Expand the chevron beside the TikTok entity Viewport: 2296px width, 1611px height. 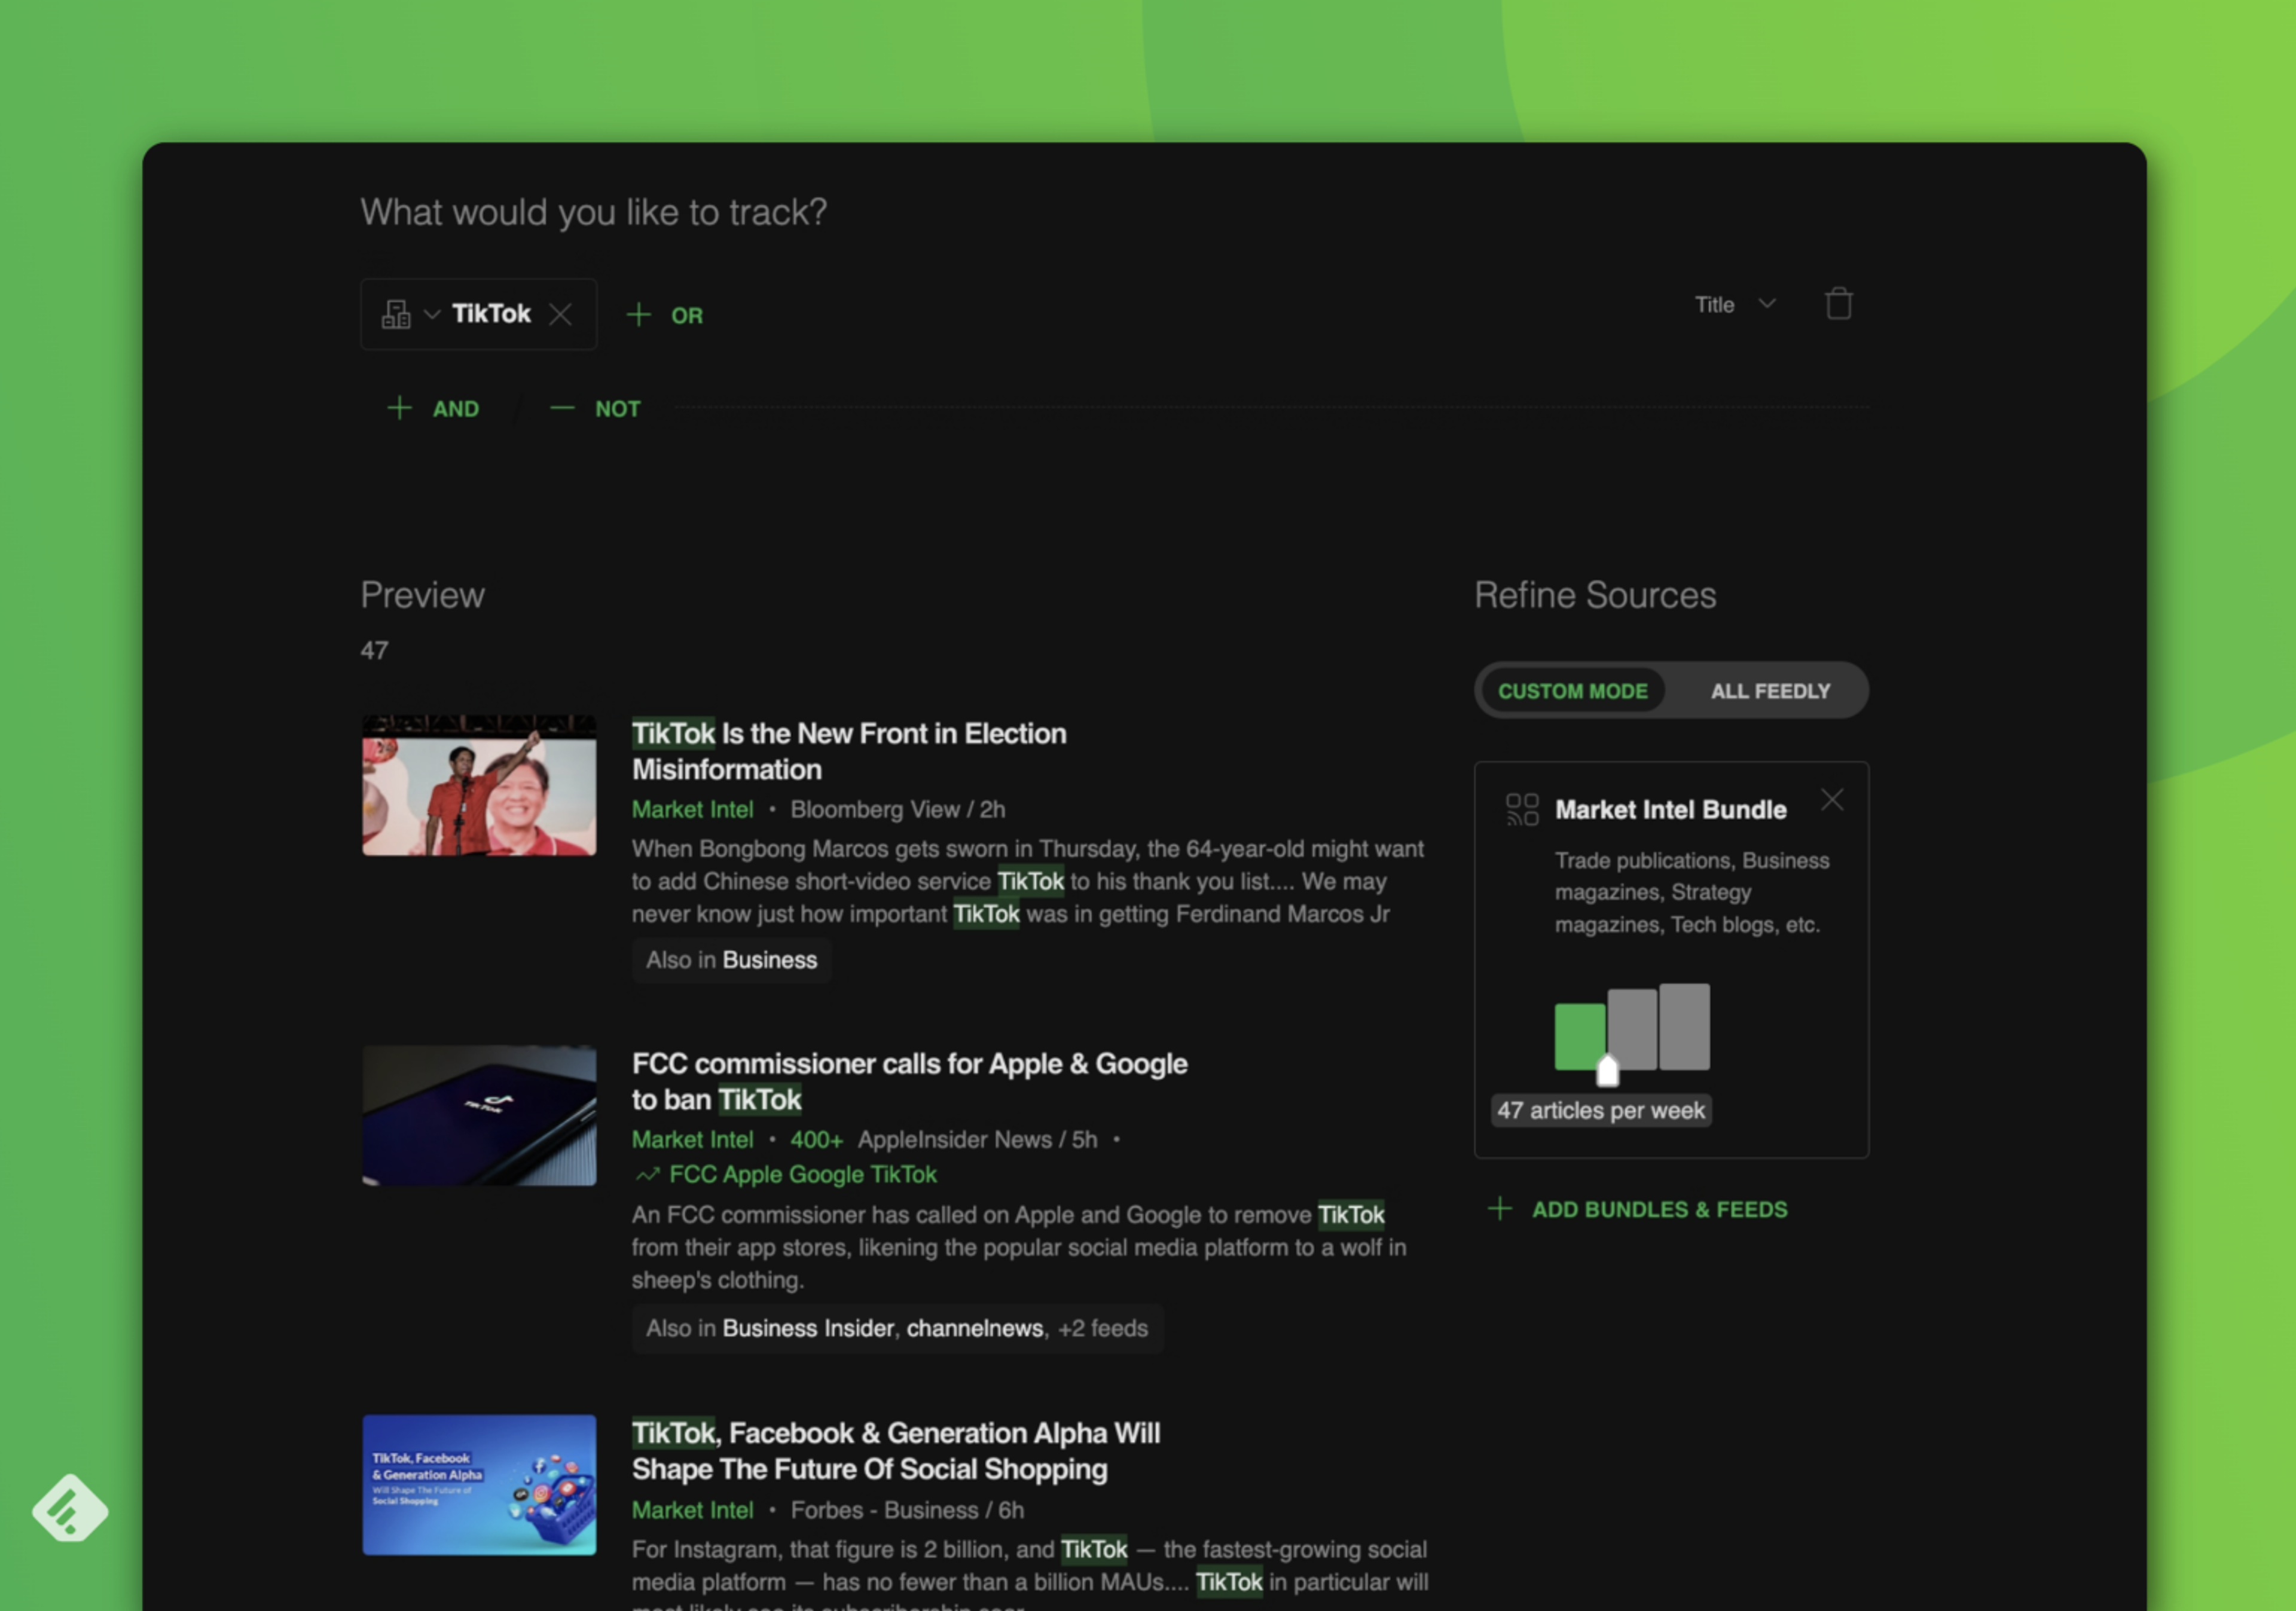[432, 314]
